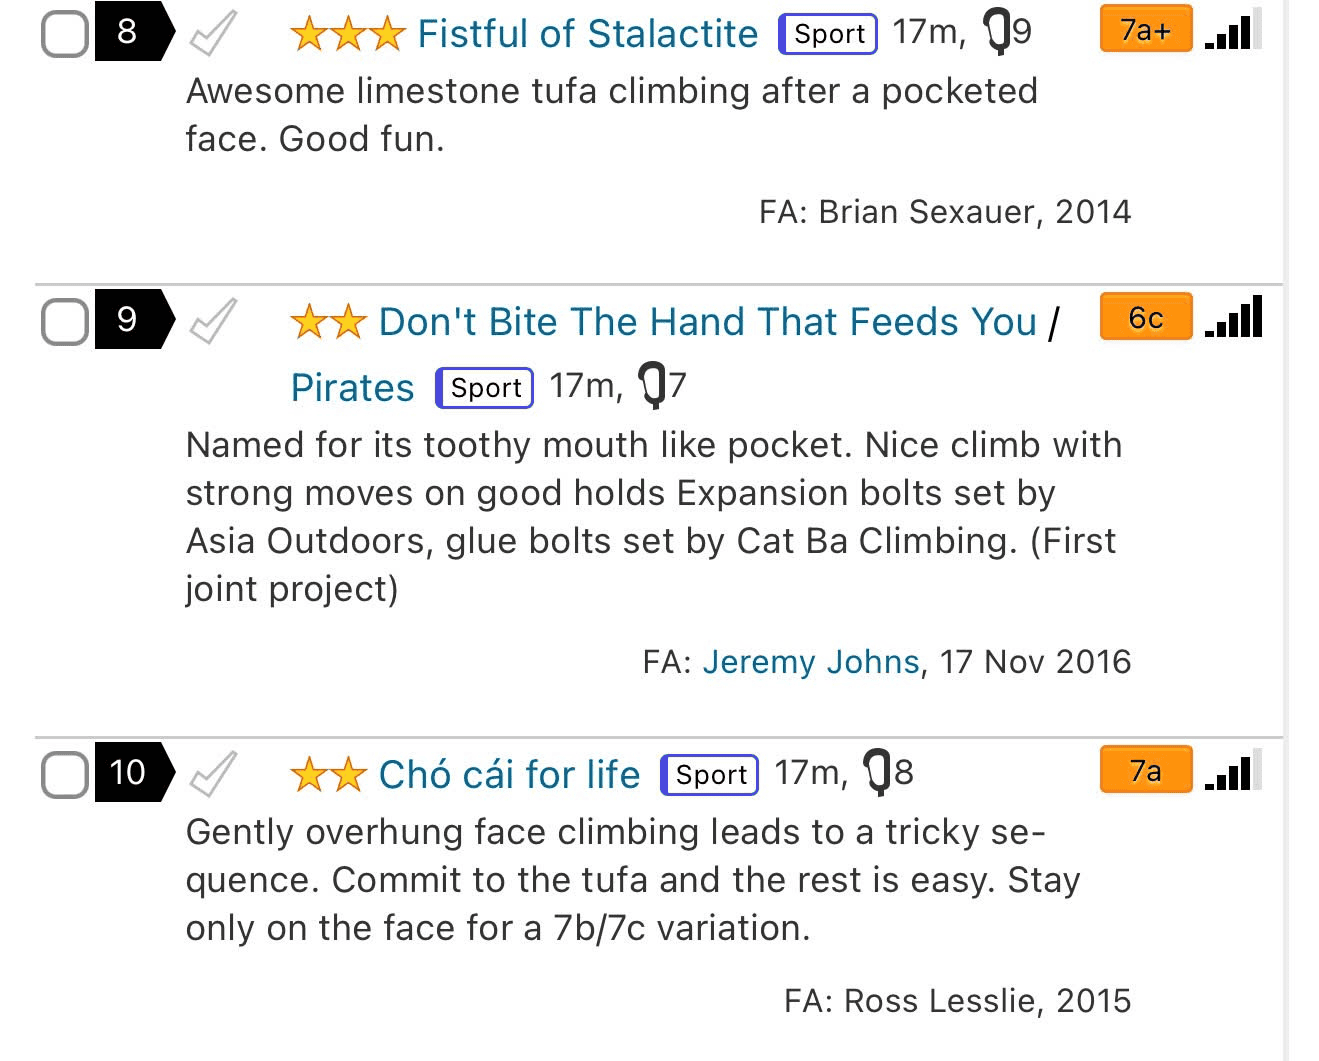Viewport: 1319px width, 1061px height.
Task: View Jeremy Johns' profile
Action: pos(810,662)
